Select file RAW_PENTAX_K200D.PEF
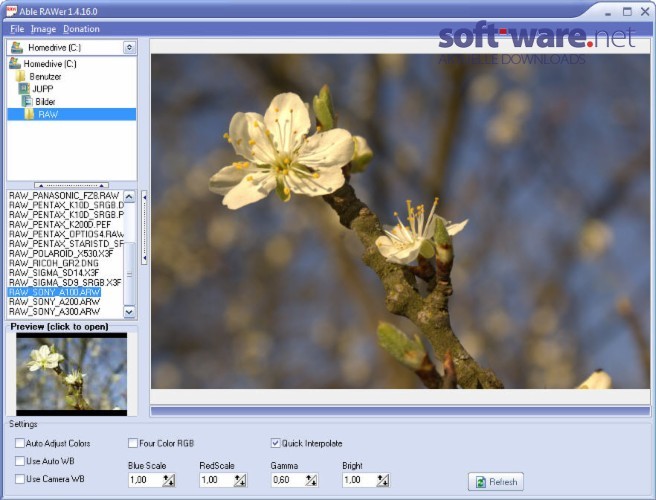 click(60, 224)
